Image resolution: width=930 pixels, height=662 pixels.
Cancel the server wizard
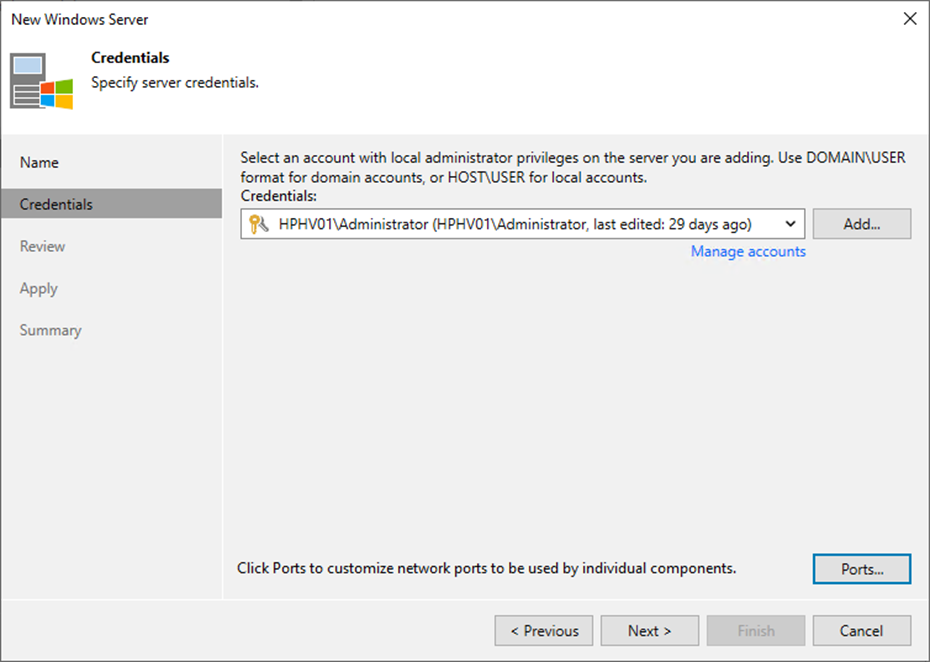[x=862, y=631]
